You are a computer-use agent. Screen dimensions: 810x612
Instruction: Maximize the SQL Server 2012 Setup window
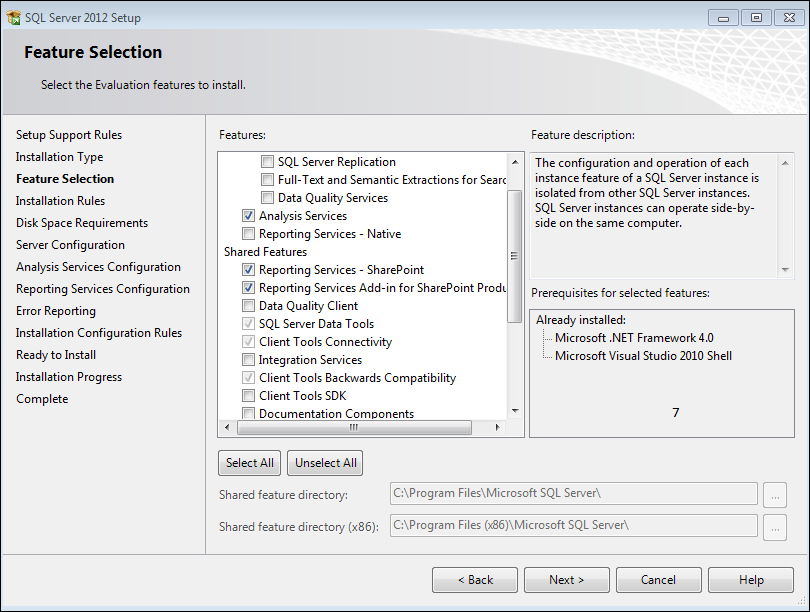click(756, 18)
